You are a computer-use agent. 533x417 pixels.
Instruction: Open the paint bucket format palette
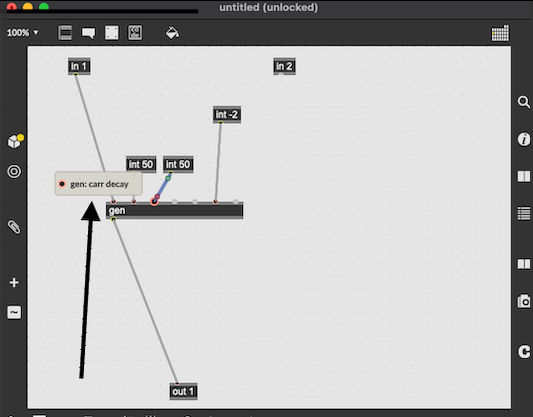172,33
